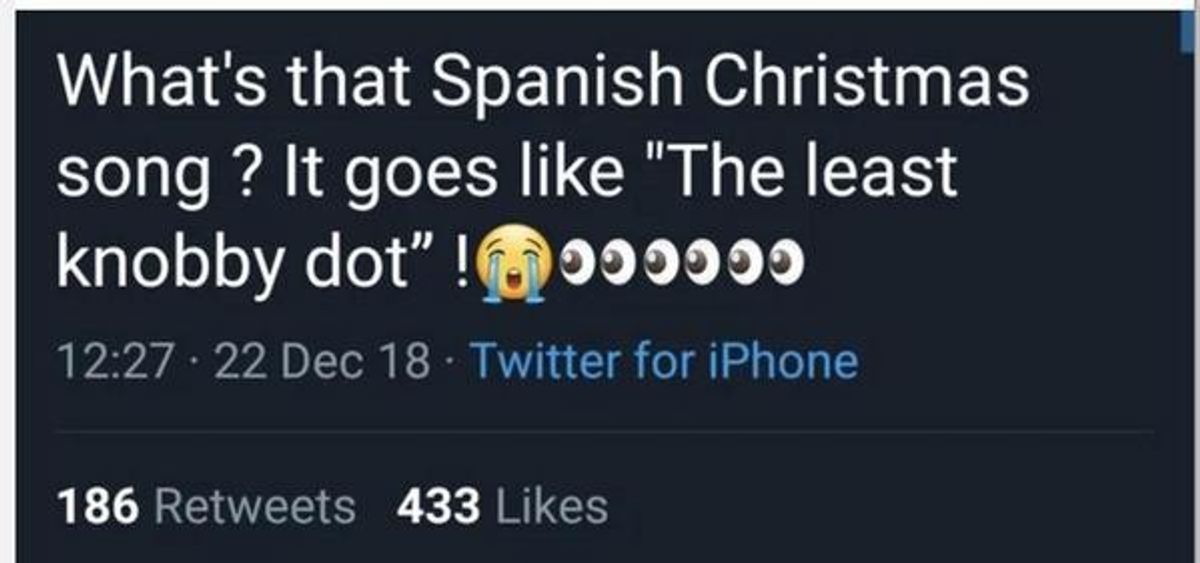The image size is (1200, 563).
Task: Click the number 186 retweet count
Action: click(98, 505)
